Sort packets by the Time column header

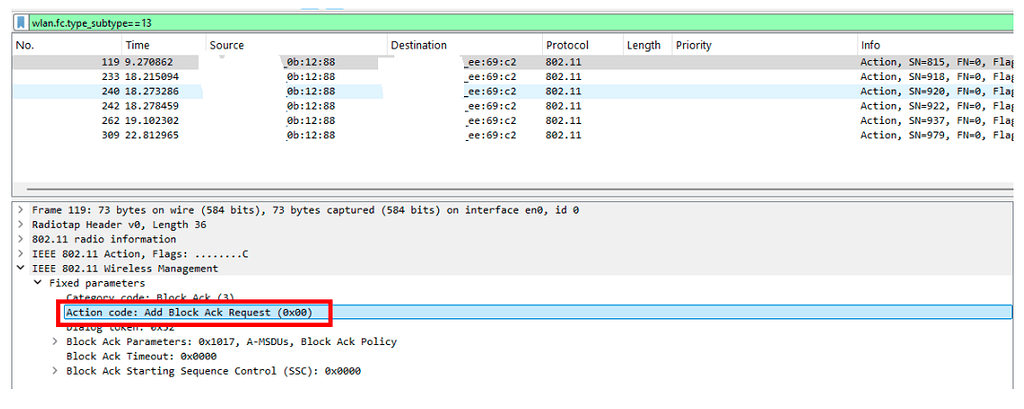[x=137, y=46]
